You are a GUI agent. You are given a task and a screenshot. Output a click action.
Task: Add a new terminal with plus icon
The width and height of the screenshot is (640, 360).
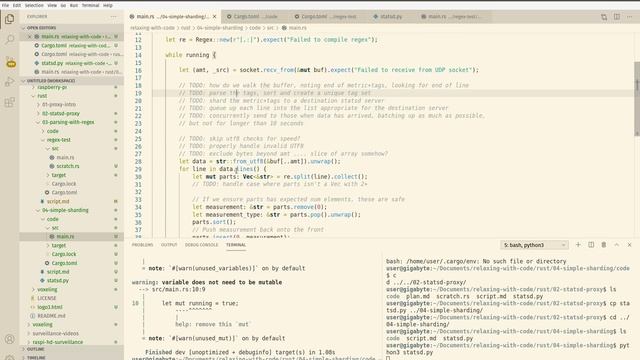click(x=578, y=244)
